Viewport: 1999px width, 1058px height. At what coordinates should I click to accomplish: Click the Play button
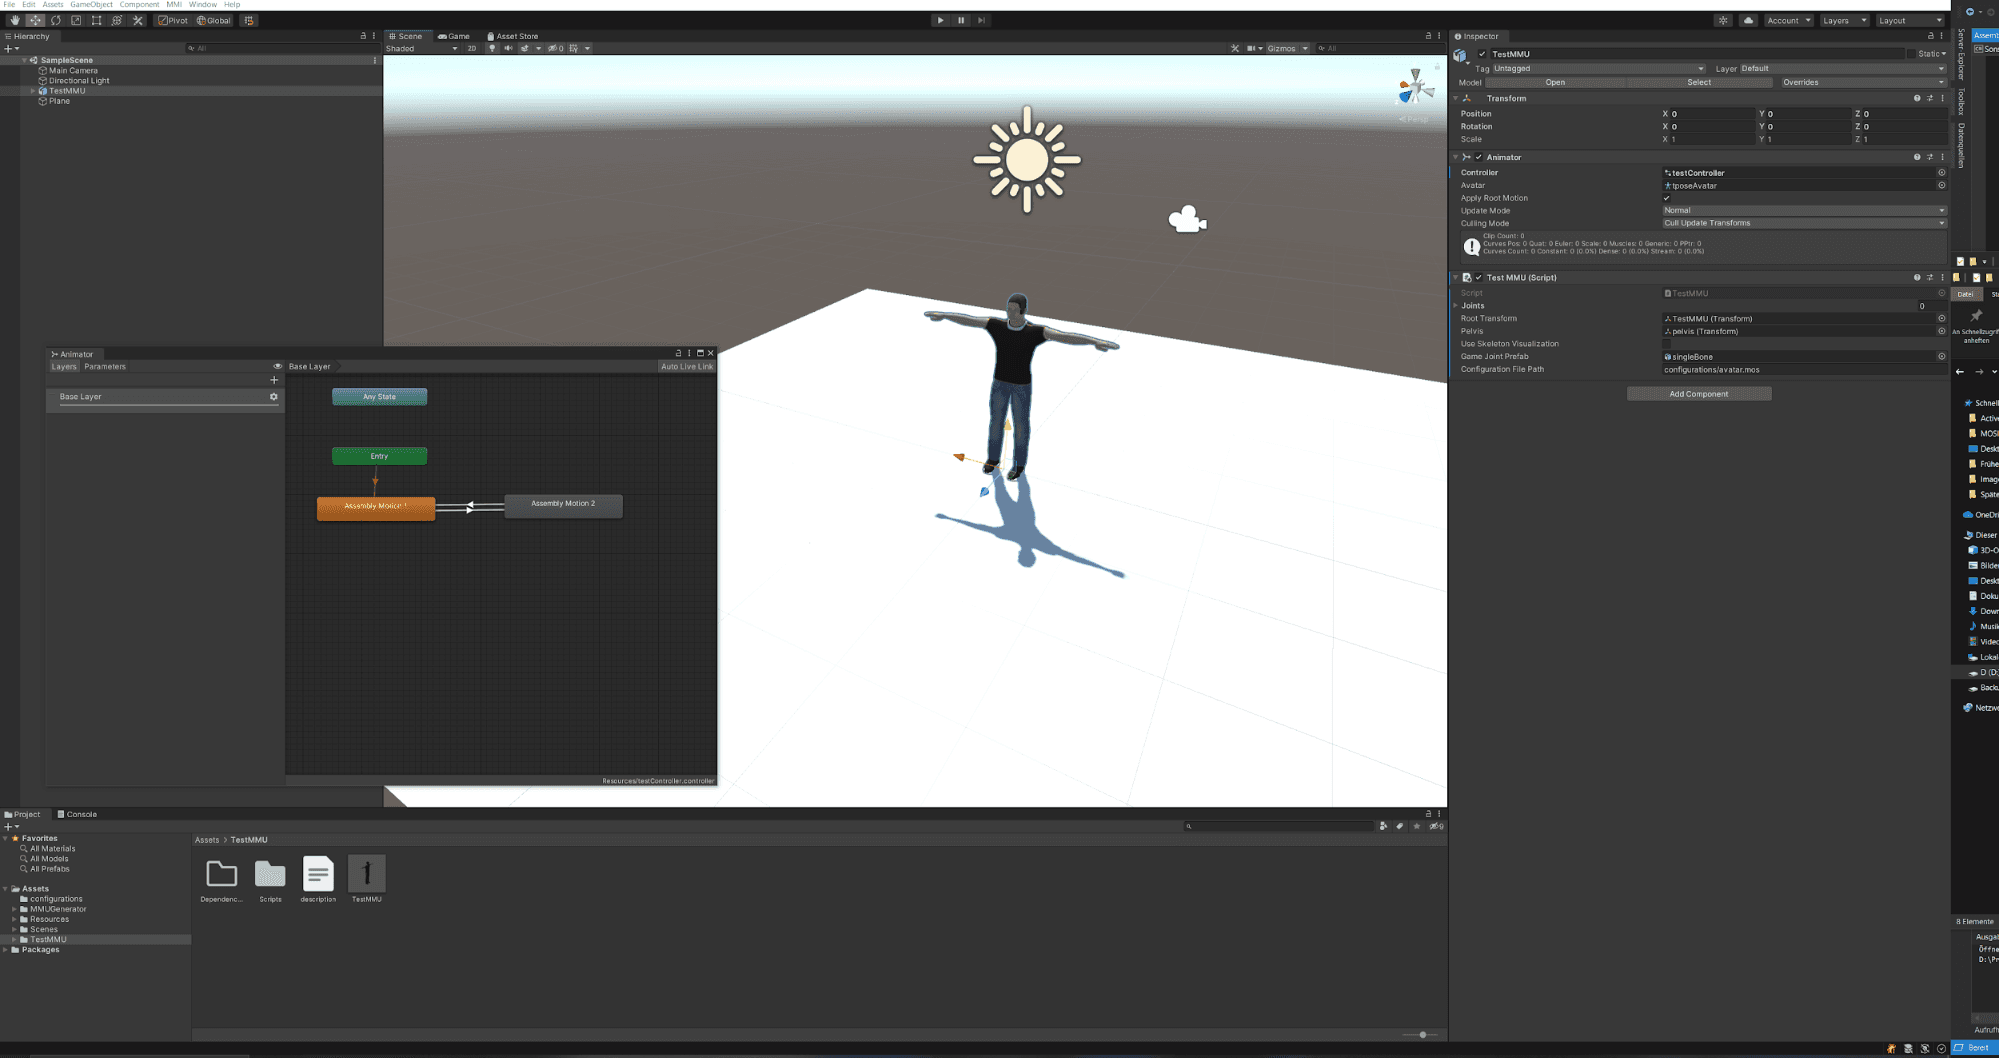[940, 20]
